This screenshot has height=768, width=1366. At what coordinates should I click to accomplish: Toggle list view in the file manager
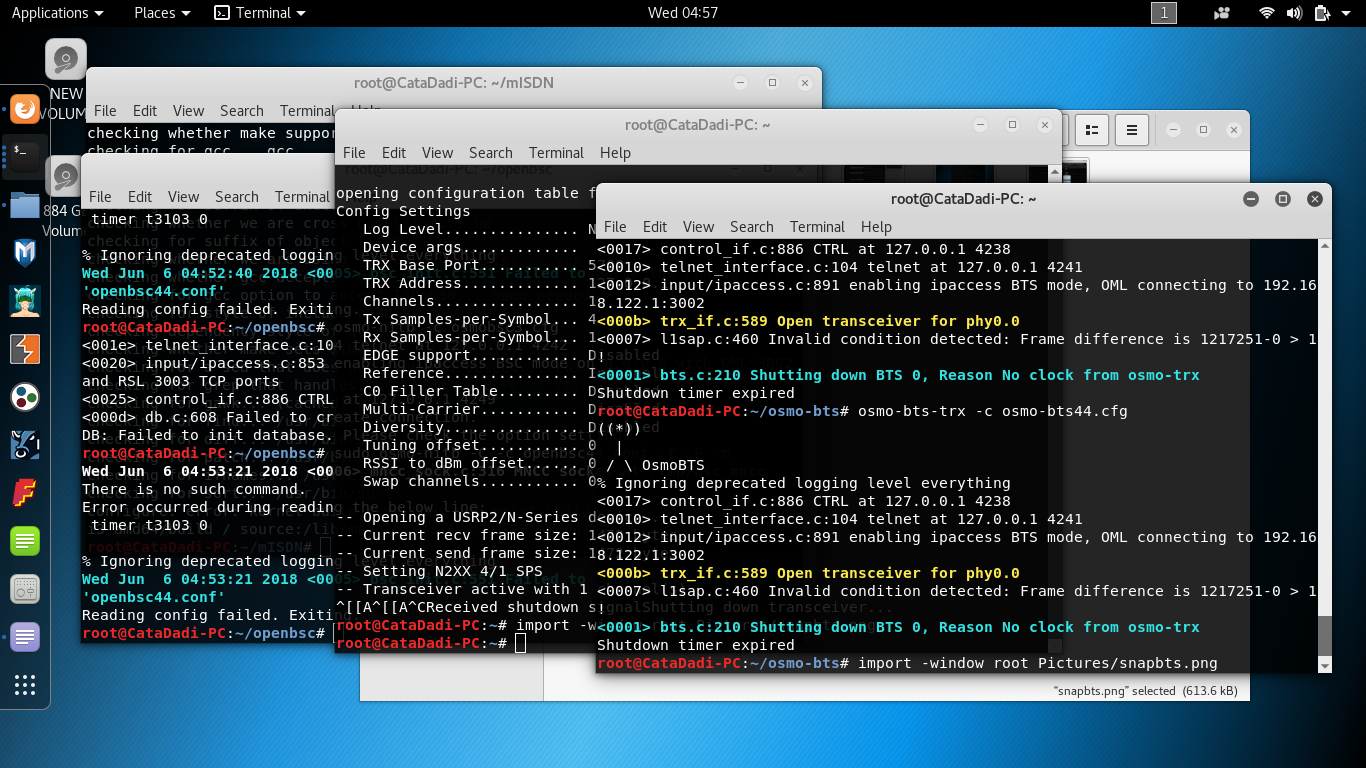pyautogui.click(x=1092, y=130)
